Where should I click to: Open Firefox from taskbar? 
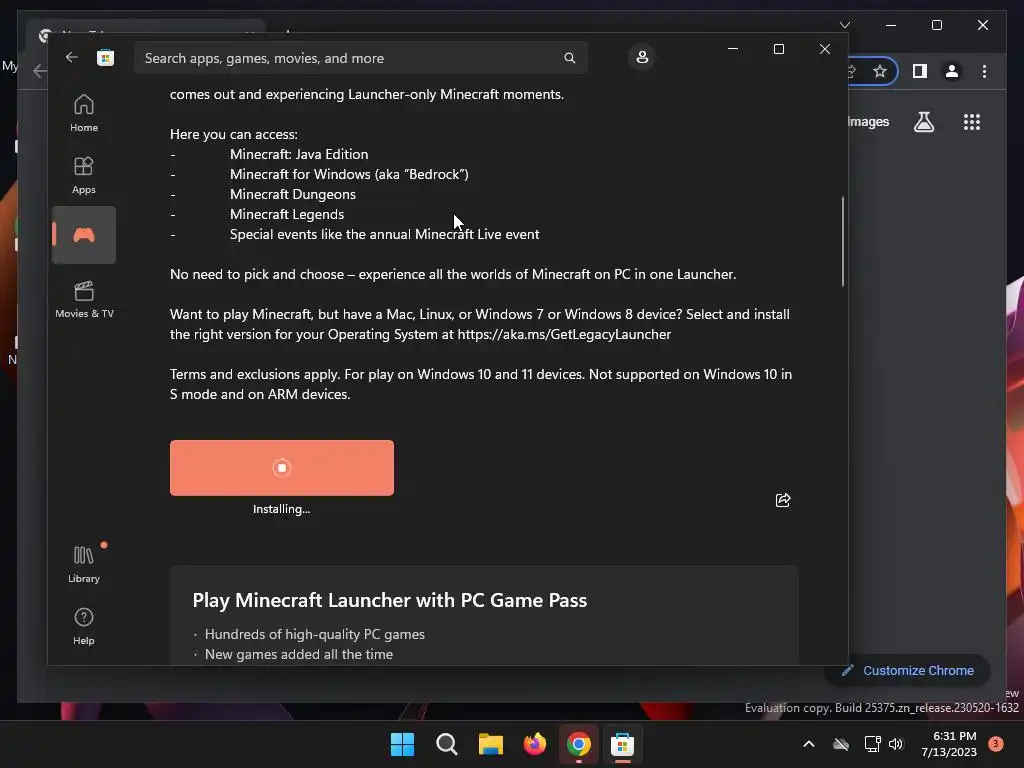tap(535, 744)
